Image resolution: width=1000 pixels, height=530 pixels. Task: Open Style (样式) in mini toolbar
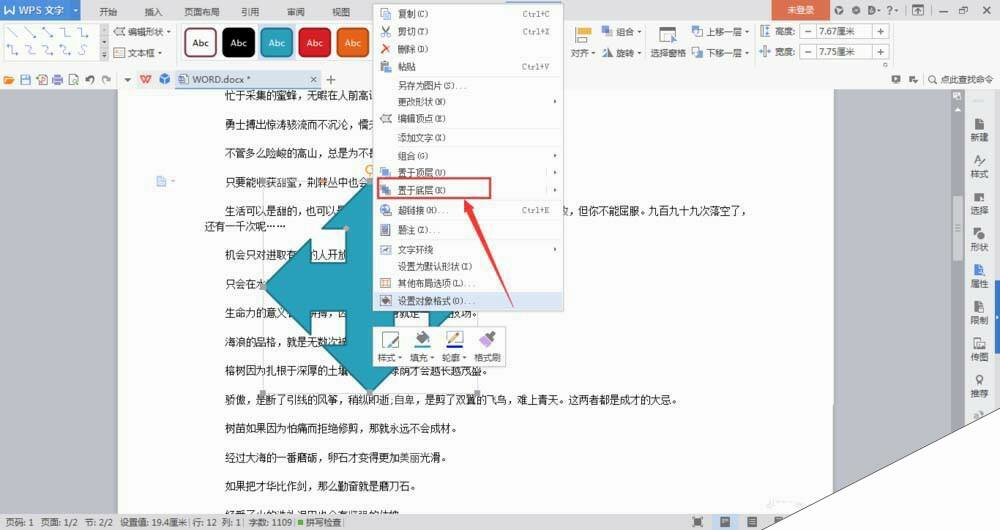[390, 346]
